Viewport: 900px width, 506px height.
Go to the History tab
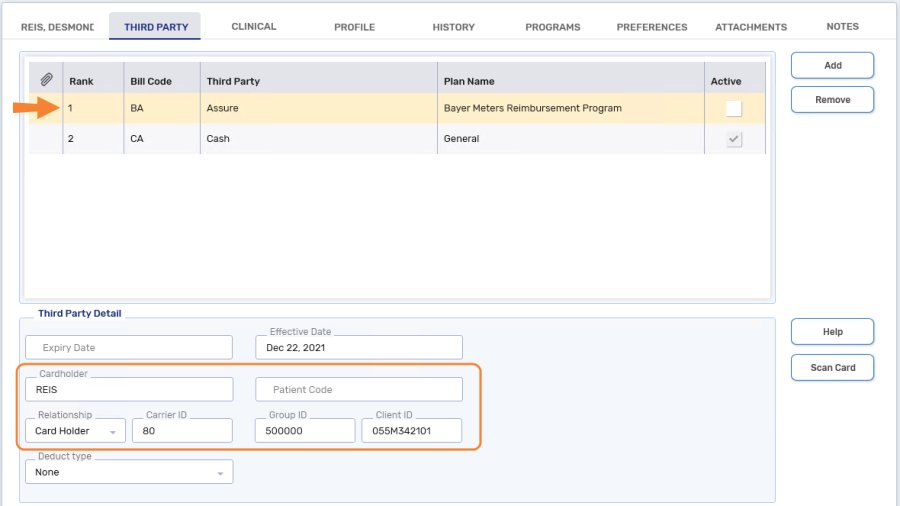pos(453,27)
